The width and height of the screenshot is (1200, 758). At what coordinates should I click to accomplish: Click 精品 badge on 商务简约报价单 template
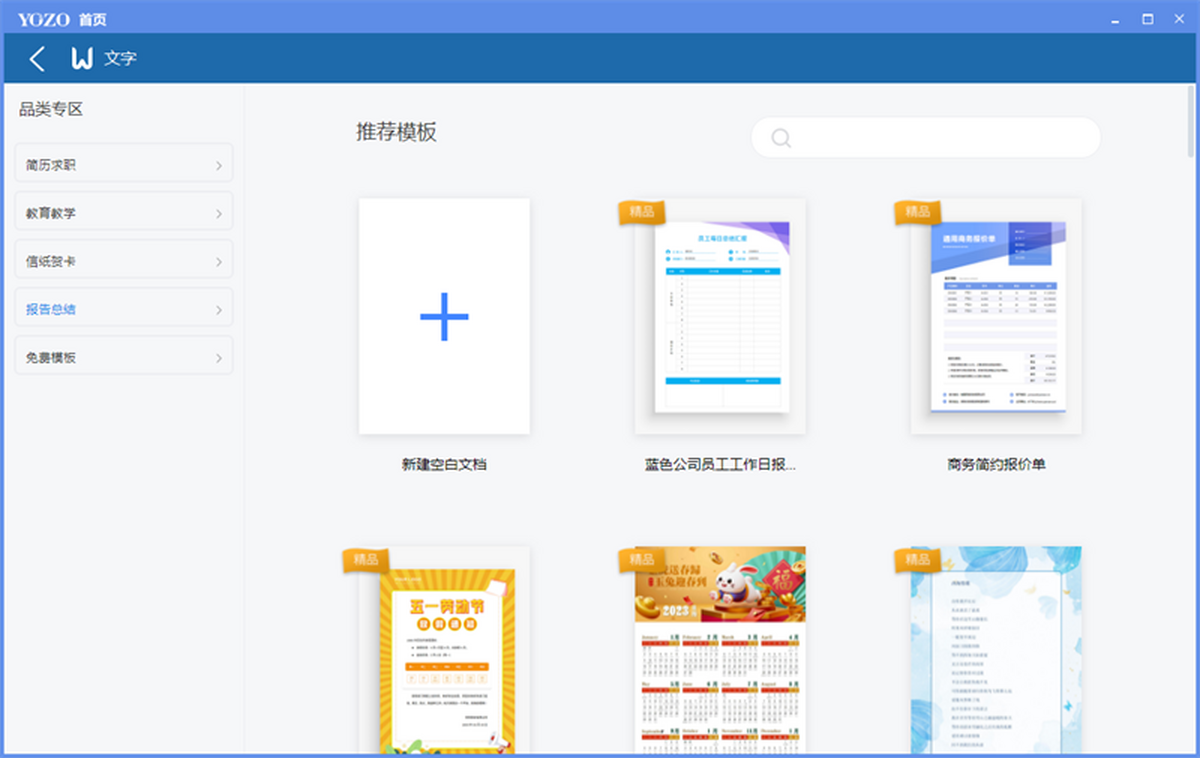coord(917,211)
